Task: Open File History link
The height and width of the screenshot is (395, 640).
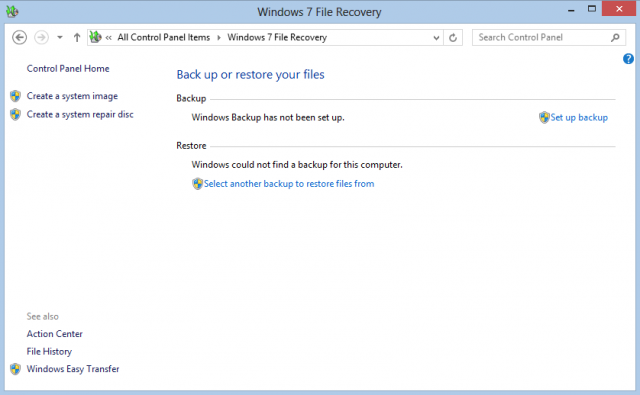Action: pos(49,351)
